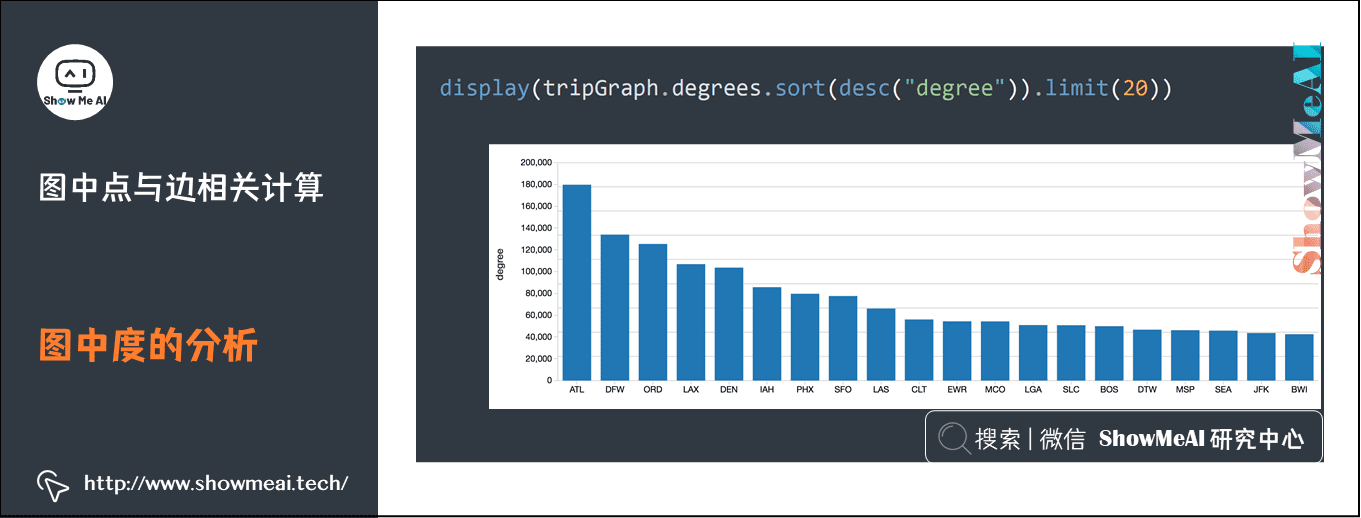Click the BOS bar in chart
Viewport: 1361px width, 518px height.
[x=1109, y=353]
